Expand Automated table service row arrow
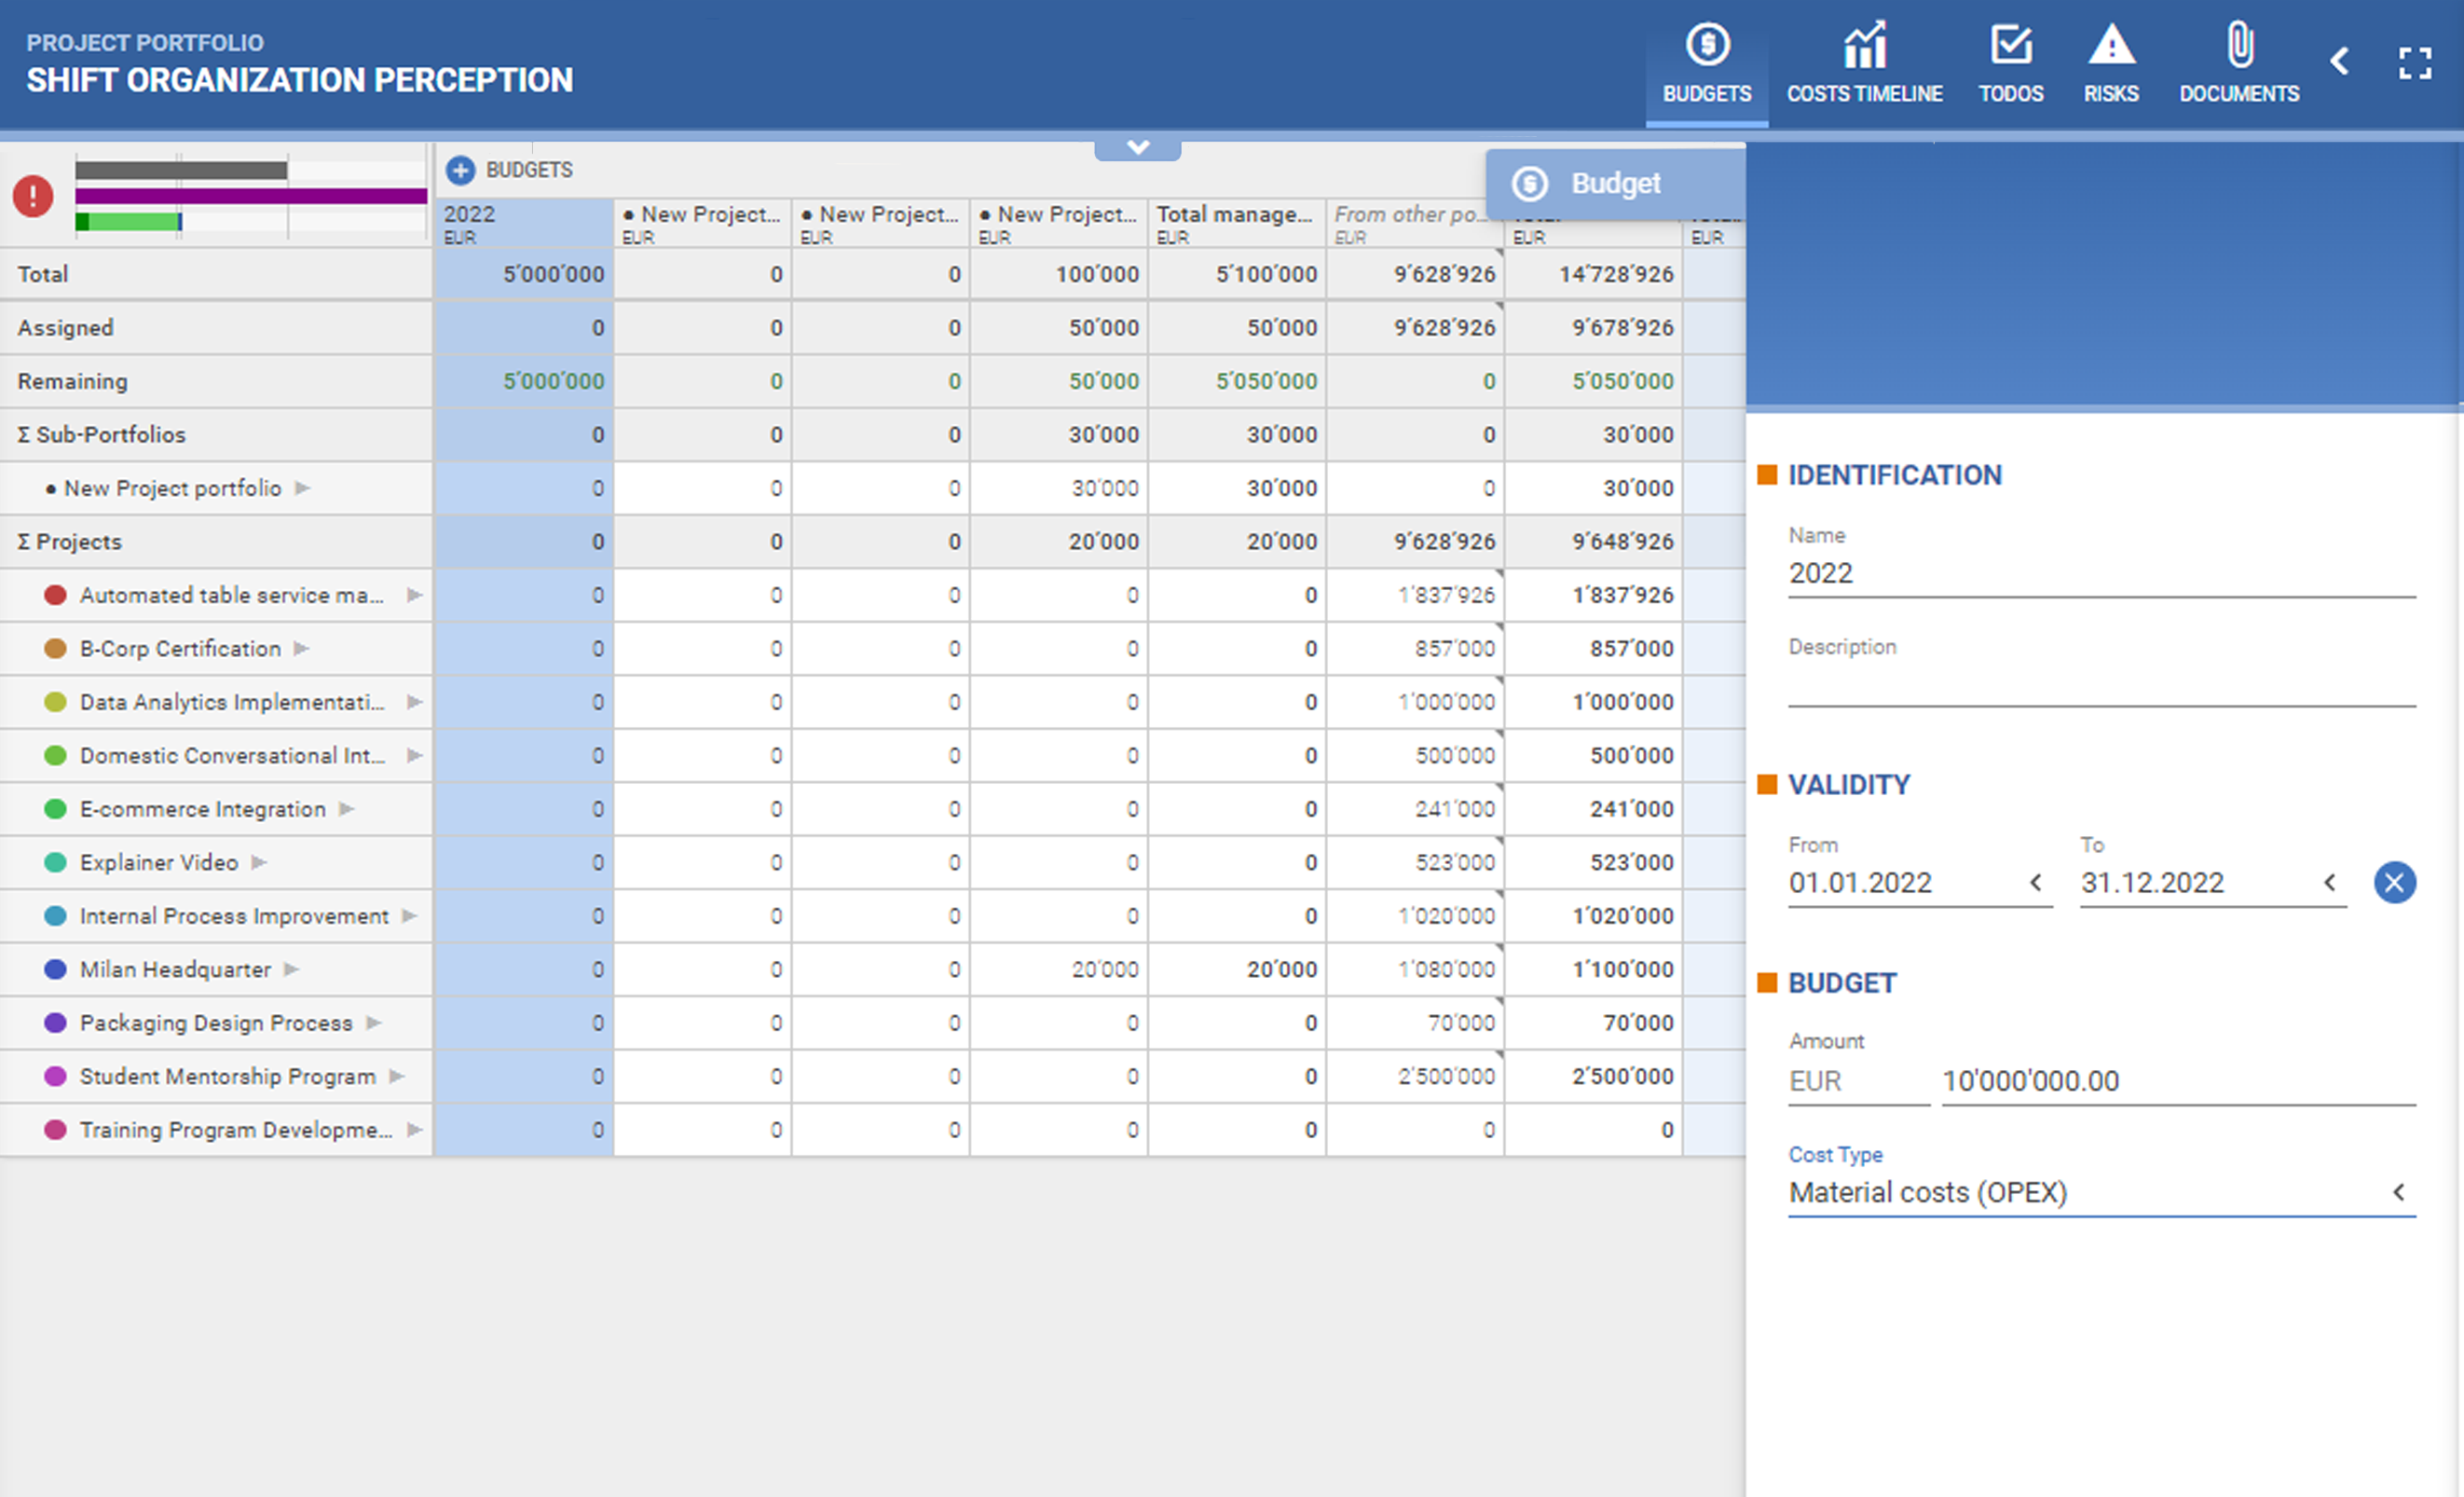The image size is (2464, 1497). (415, 595)
